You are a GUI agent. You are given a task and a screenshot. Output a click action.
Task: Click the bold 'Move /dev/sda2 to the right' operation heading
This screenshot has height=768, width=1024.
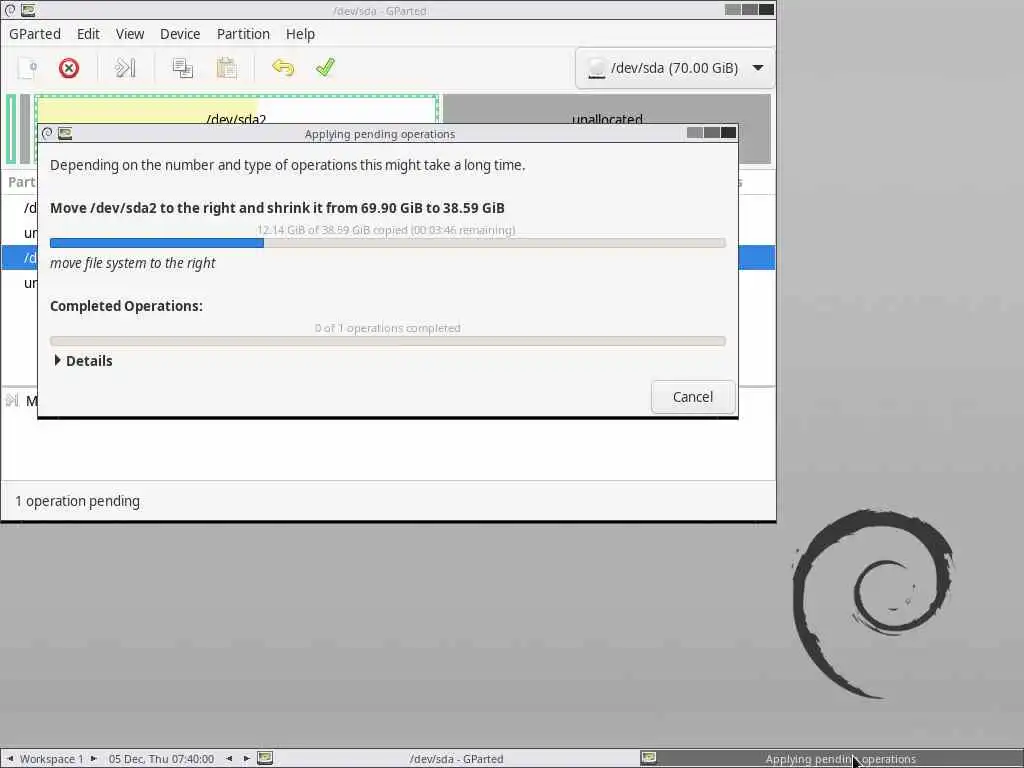click(277, 208)
